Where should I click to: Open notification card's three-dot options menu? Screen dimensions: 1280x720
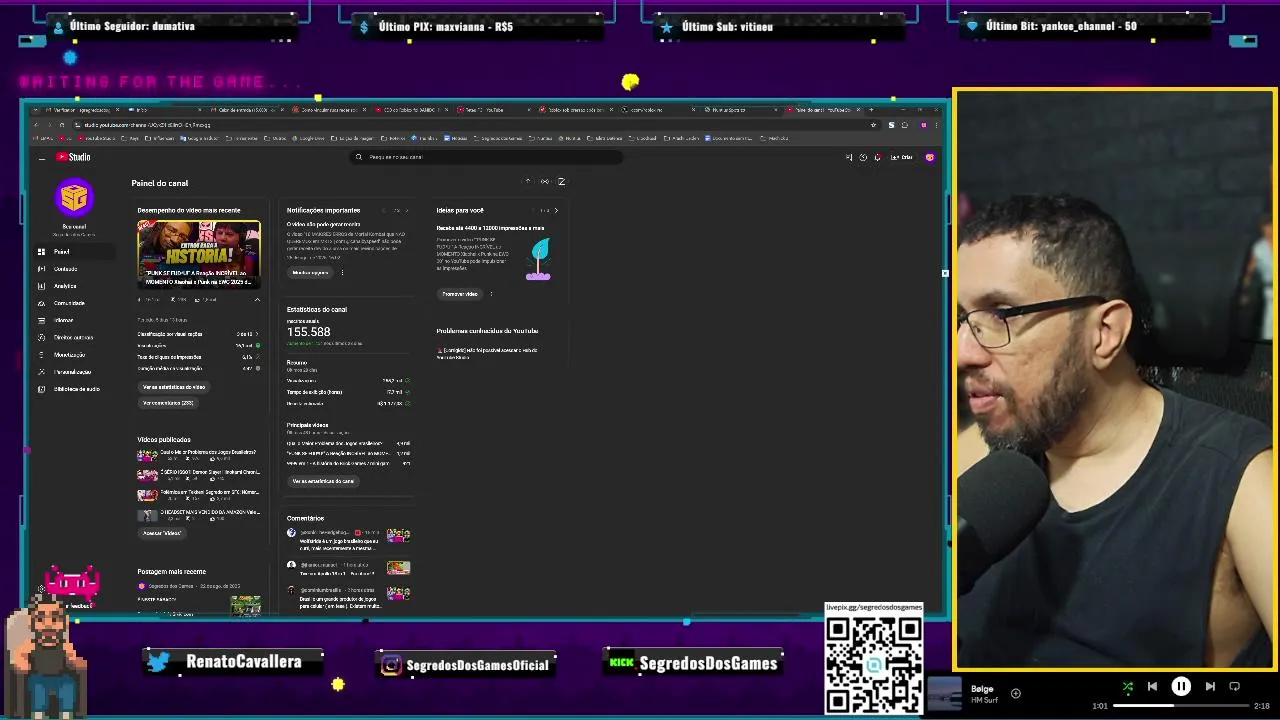[x=342, y=273]
